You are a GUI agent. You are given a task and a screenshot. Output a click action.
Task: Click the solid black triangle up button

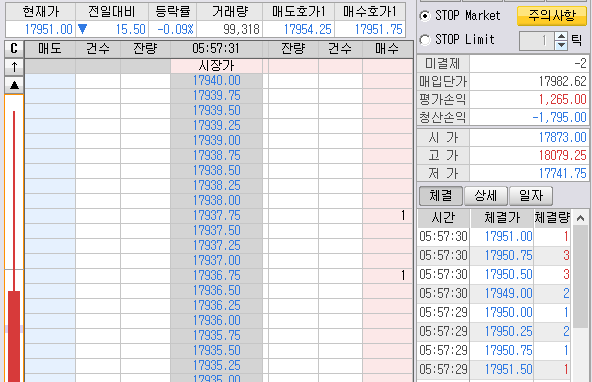tap(14, 85)
